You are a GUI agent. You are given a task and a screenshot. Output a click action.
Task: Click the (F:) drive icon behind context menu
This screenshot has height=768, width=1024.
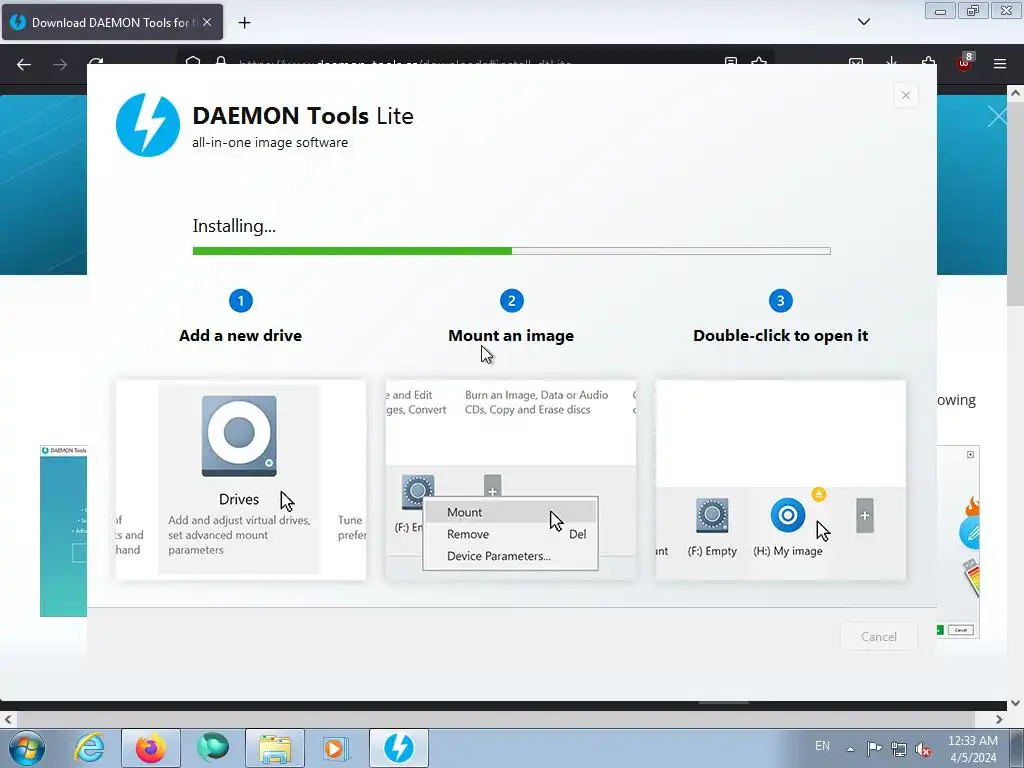pos(417,492)
